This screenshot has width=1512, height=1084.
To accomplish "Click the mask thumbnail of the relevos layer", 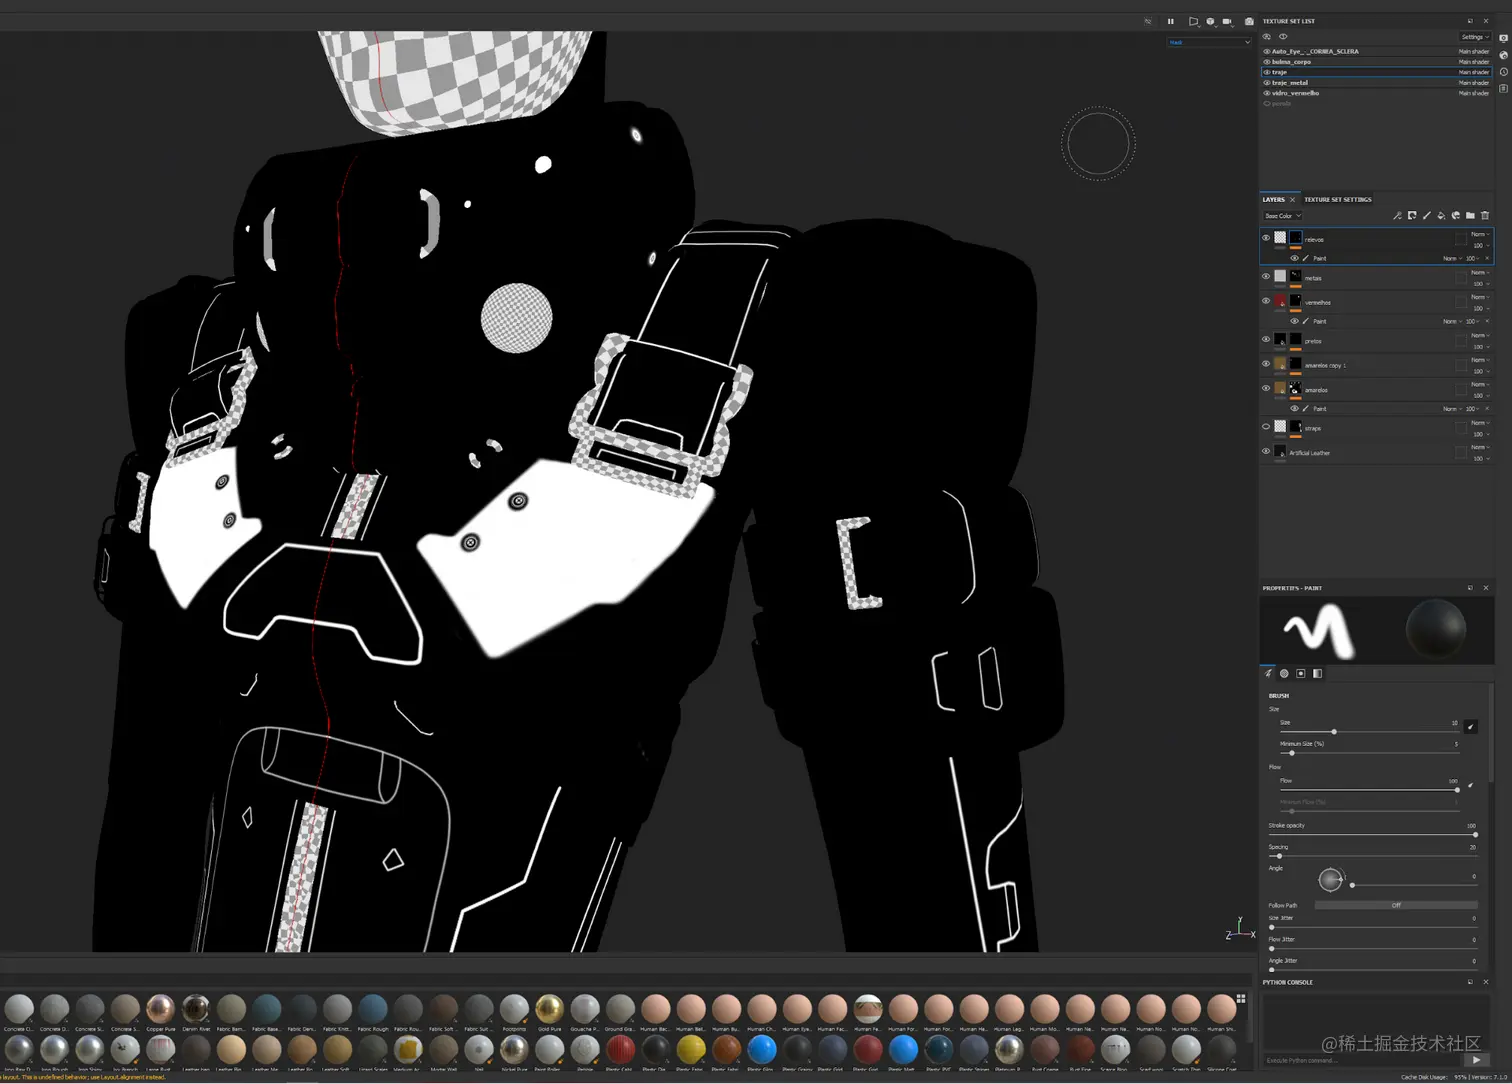I will pos(1295,238).
